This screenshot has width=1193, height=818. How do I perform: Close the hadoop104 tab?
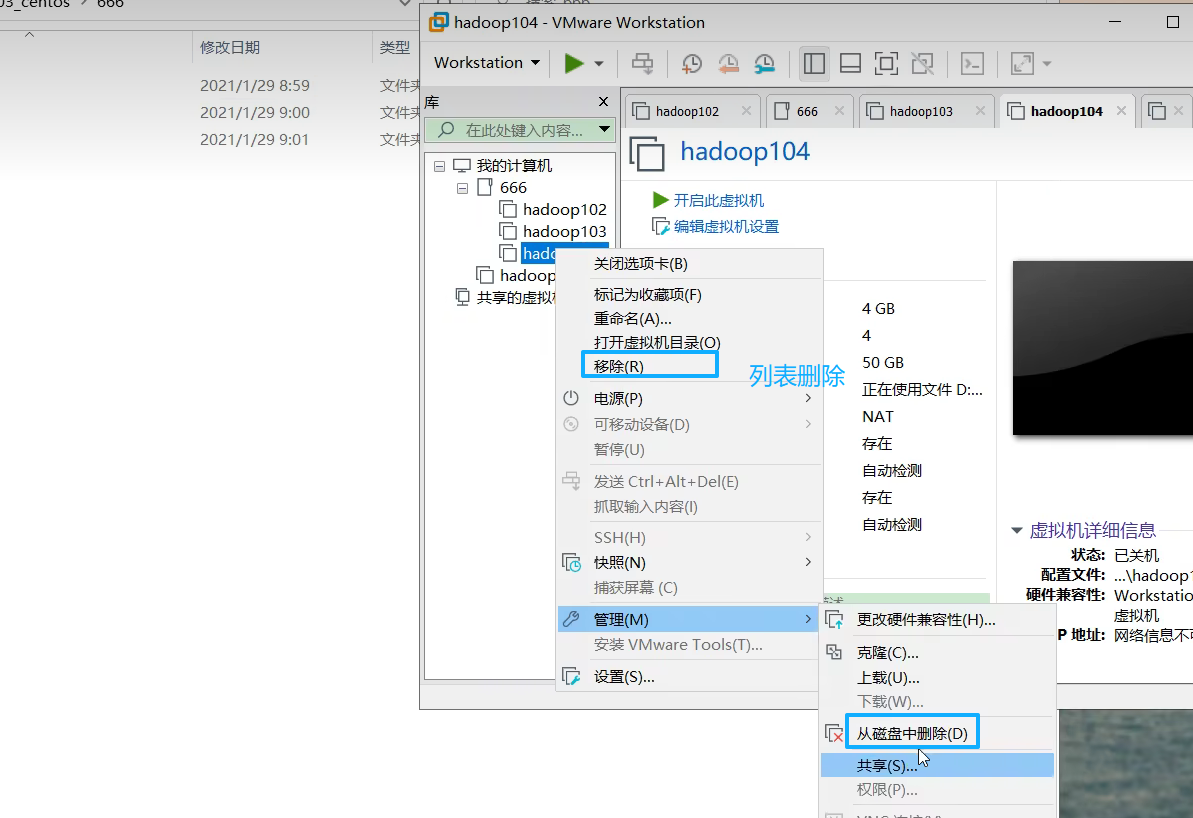click(x=1121, y=111)
